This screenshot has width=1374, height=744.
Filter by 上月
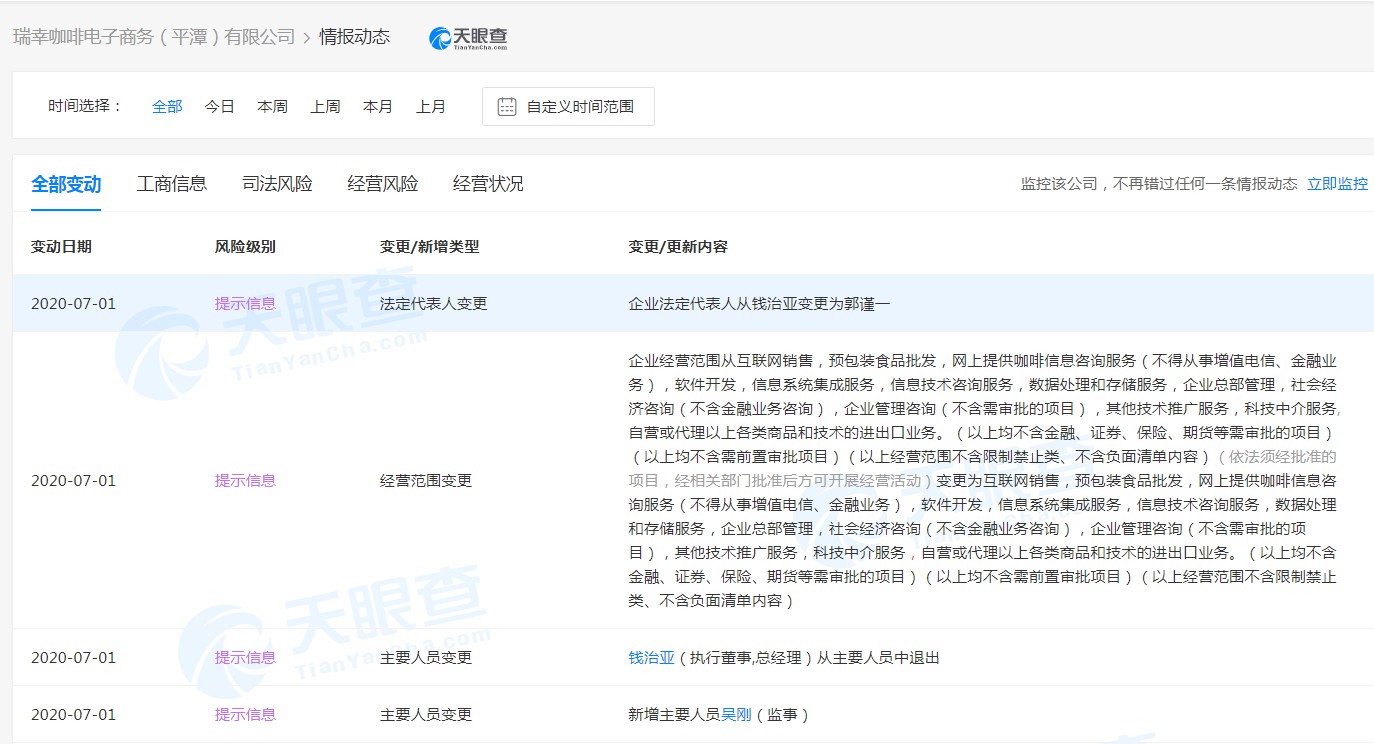[431, 106]
